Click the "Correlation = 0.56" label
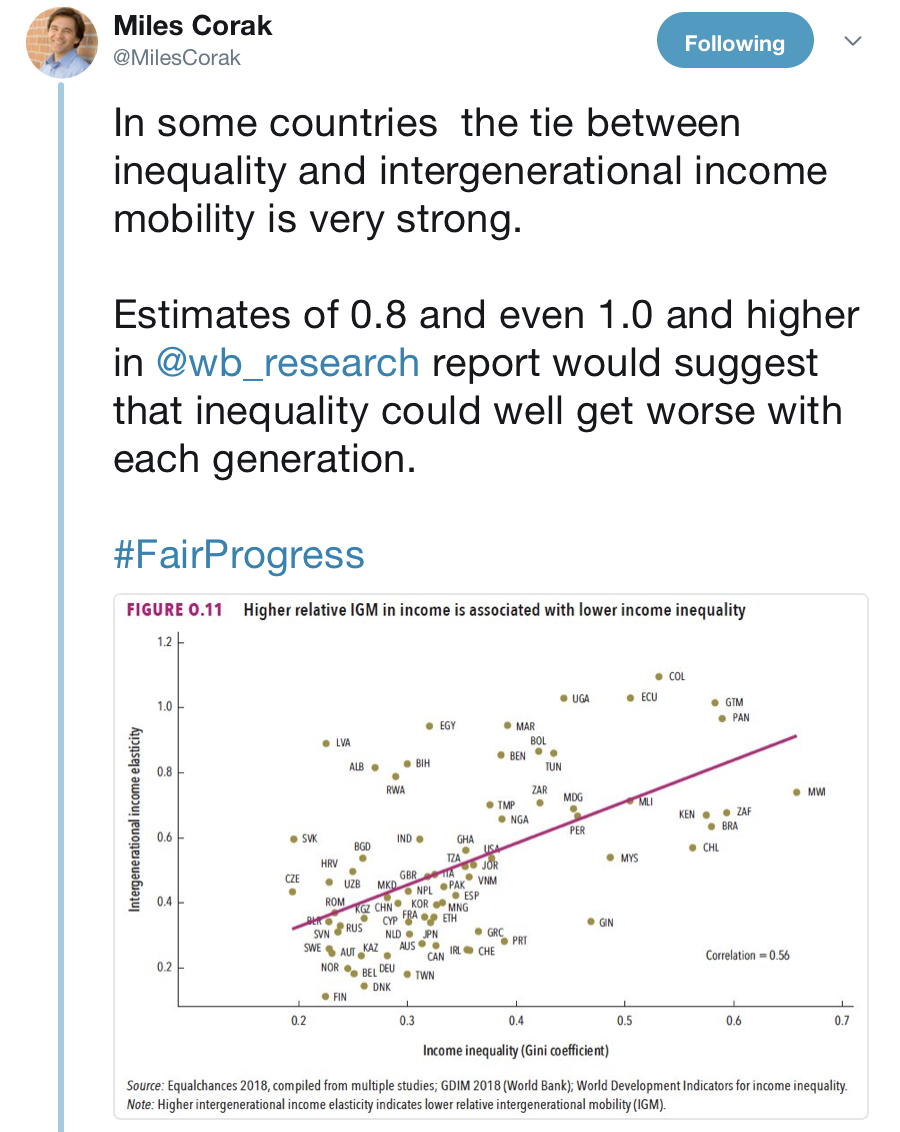The height and width of the screenshot is (1132, 900). (x=747, y=955)
